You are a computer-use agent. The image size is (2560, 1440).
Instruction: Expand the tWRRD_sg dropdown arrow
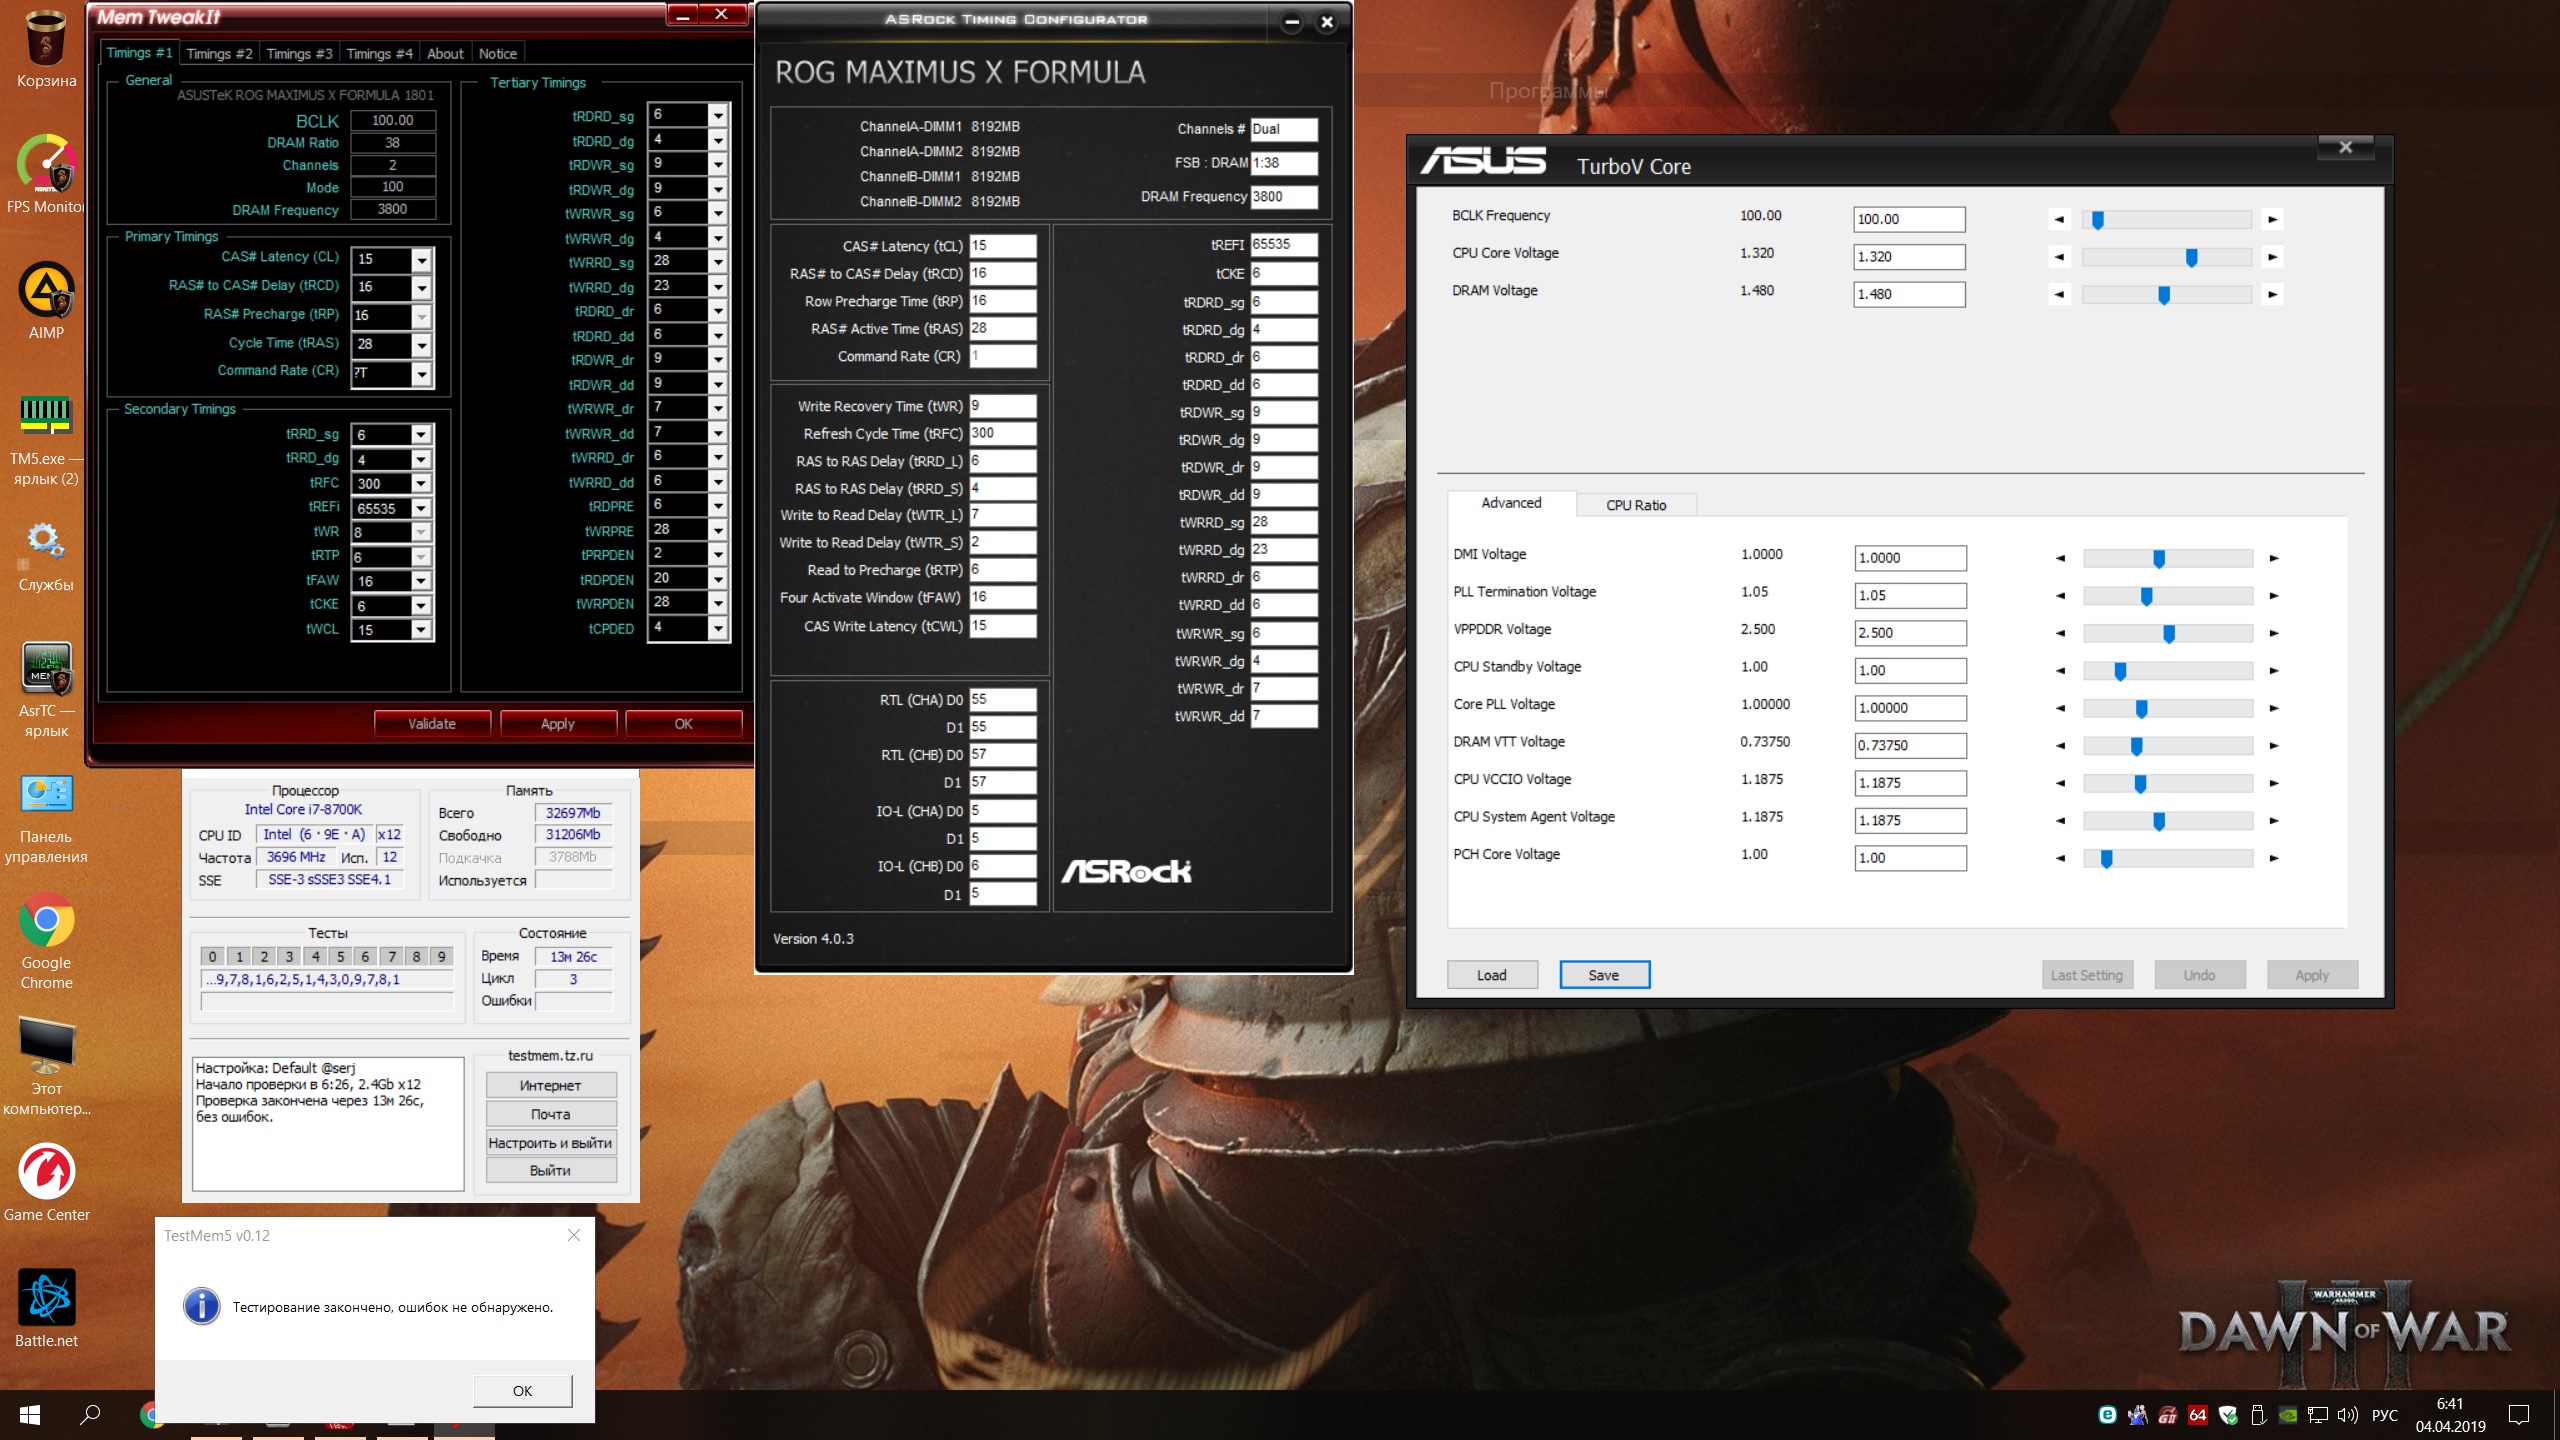(717, 262)
